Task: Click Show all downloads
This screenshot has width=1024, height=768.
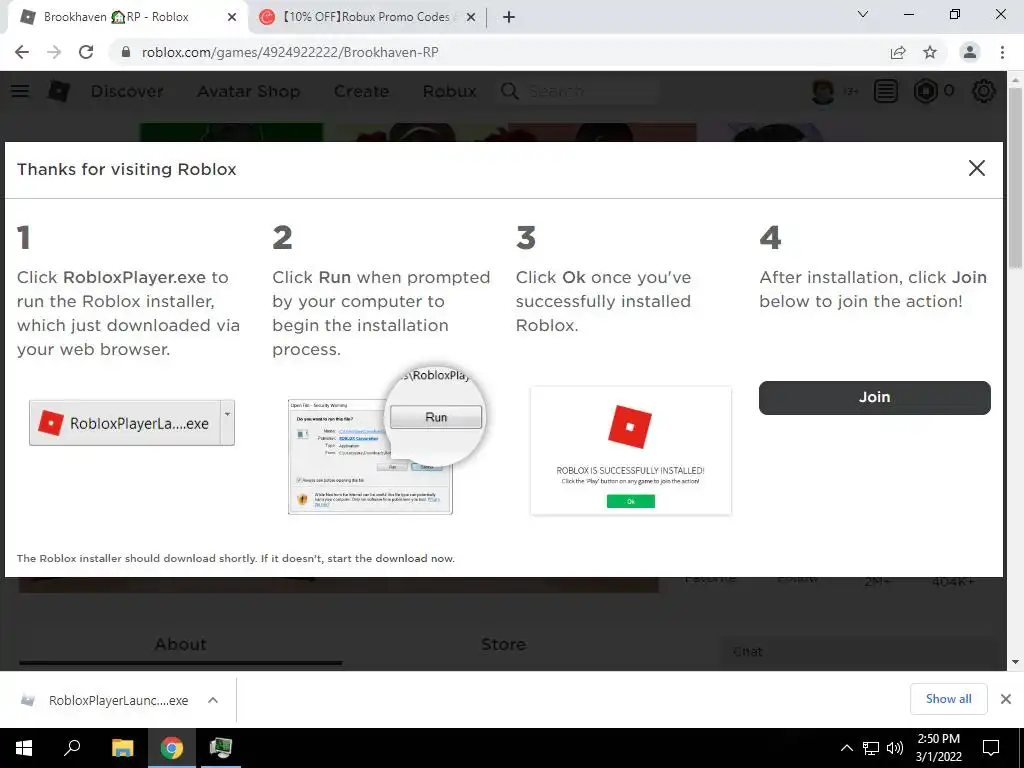Action: point(948,699)
